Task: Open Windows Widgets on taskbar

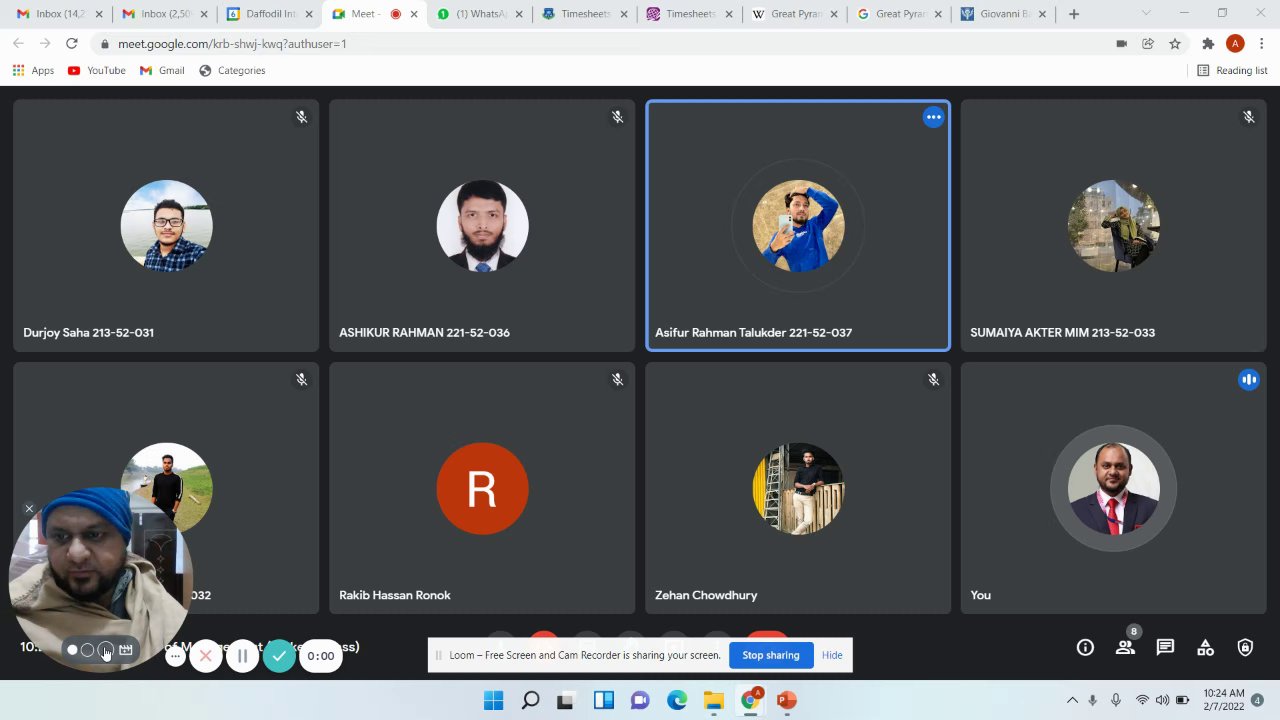Action: [604, 700]
